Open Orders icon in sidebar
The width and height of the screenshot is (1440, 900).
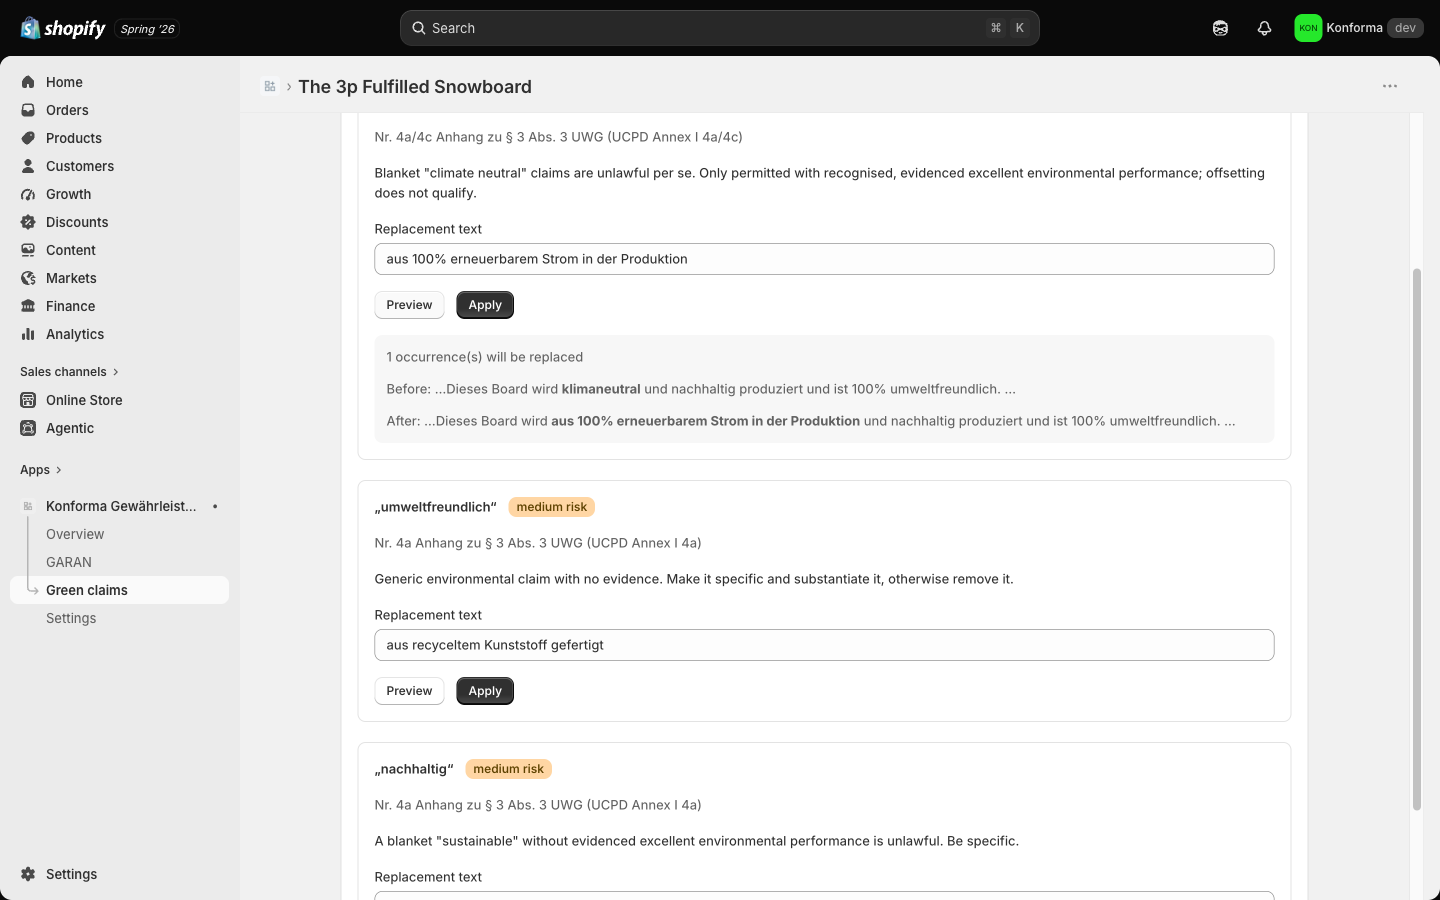point(28,110)
